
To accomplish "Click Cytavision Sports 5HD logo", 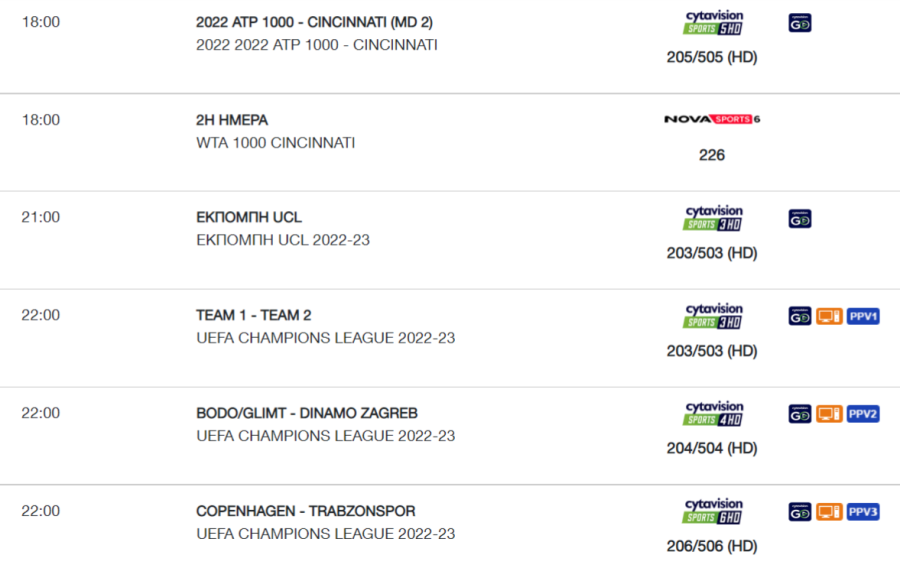I will [x=713, y=22].
